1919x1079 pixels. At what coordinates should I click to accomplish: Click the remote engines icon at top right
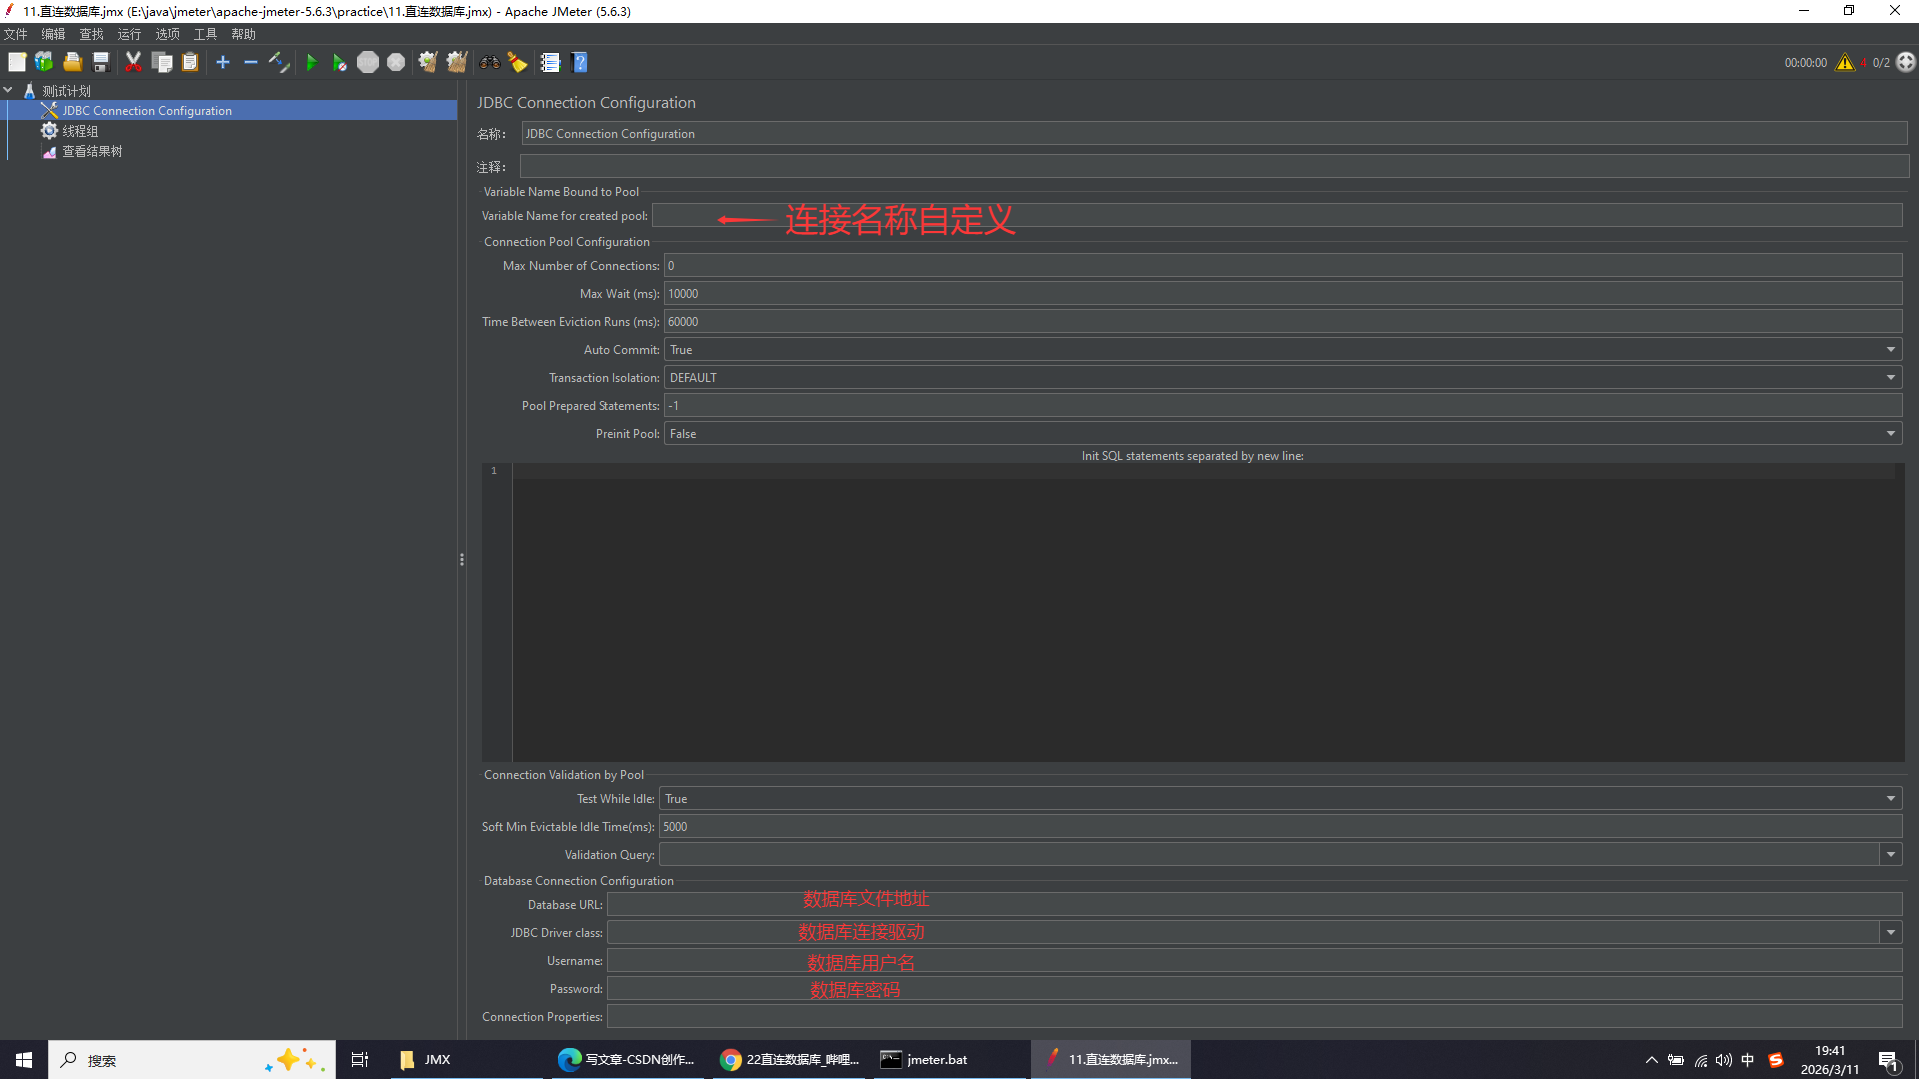coord(1906,62)
